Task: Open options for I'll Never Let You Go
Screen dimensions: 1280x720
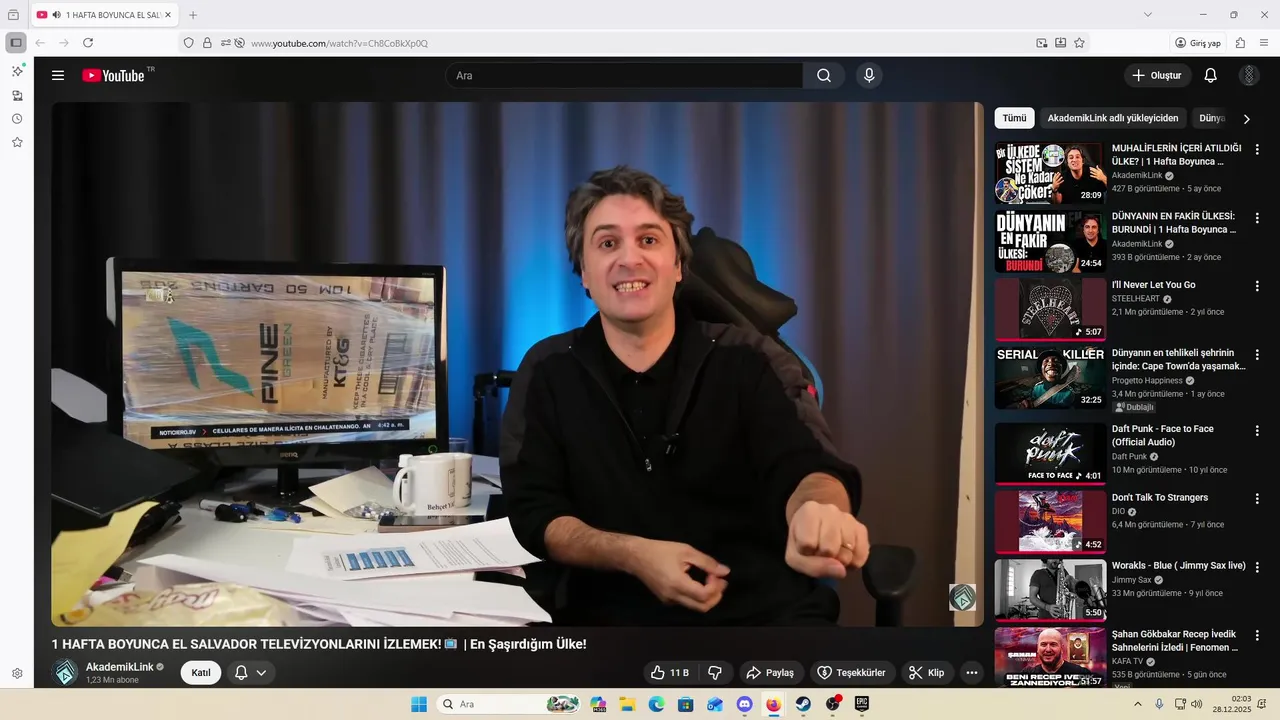Action: [1257, 286]
